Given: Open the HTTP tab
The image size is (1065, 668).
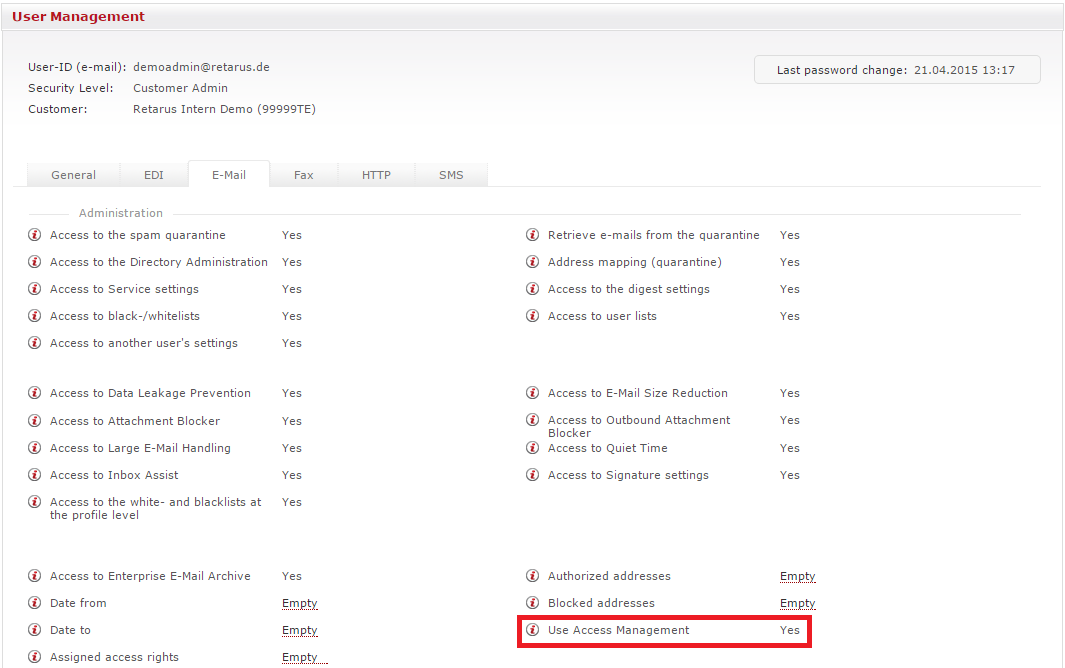Looking at the screenshot, I should click(376, 175).
